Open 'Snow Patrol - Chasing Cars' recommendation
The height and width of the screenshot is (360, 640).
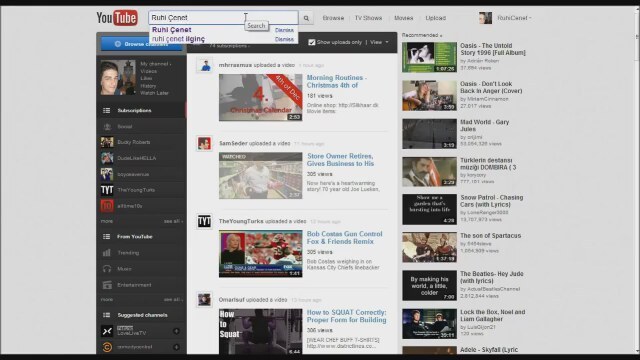click(491, 201)
